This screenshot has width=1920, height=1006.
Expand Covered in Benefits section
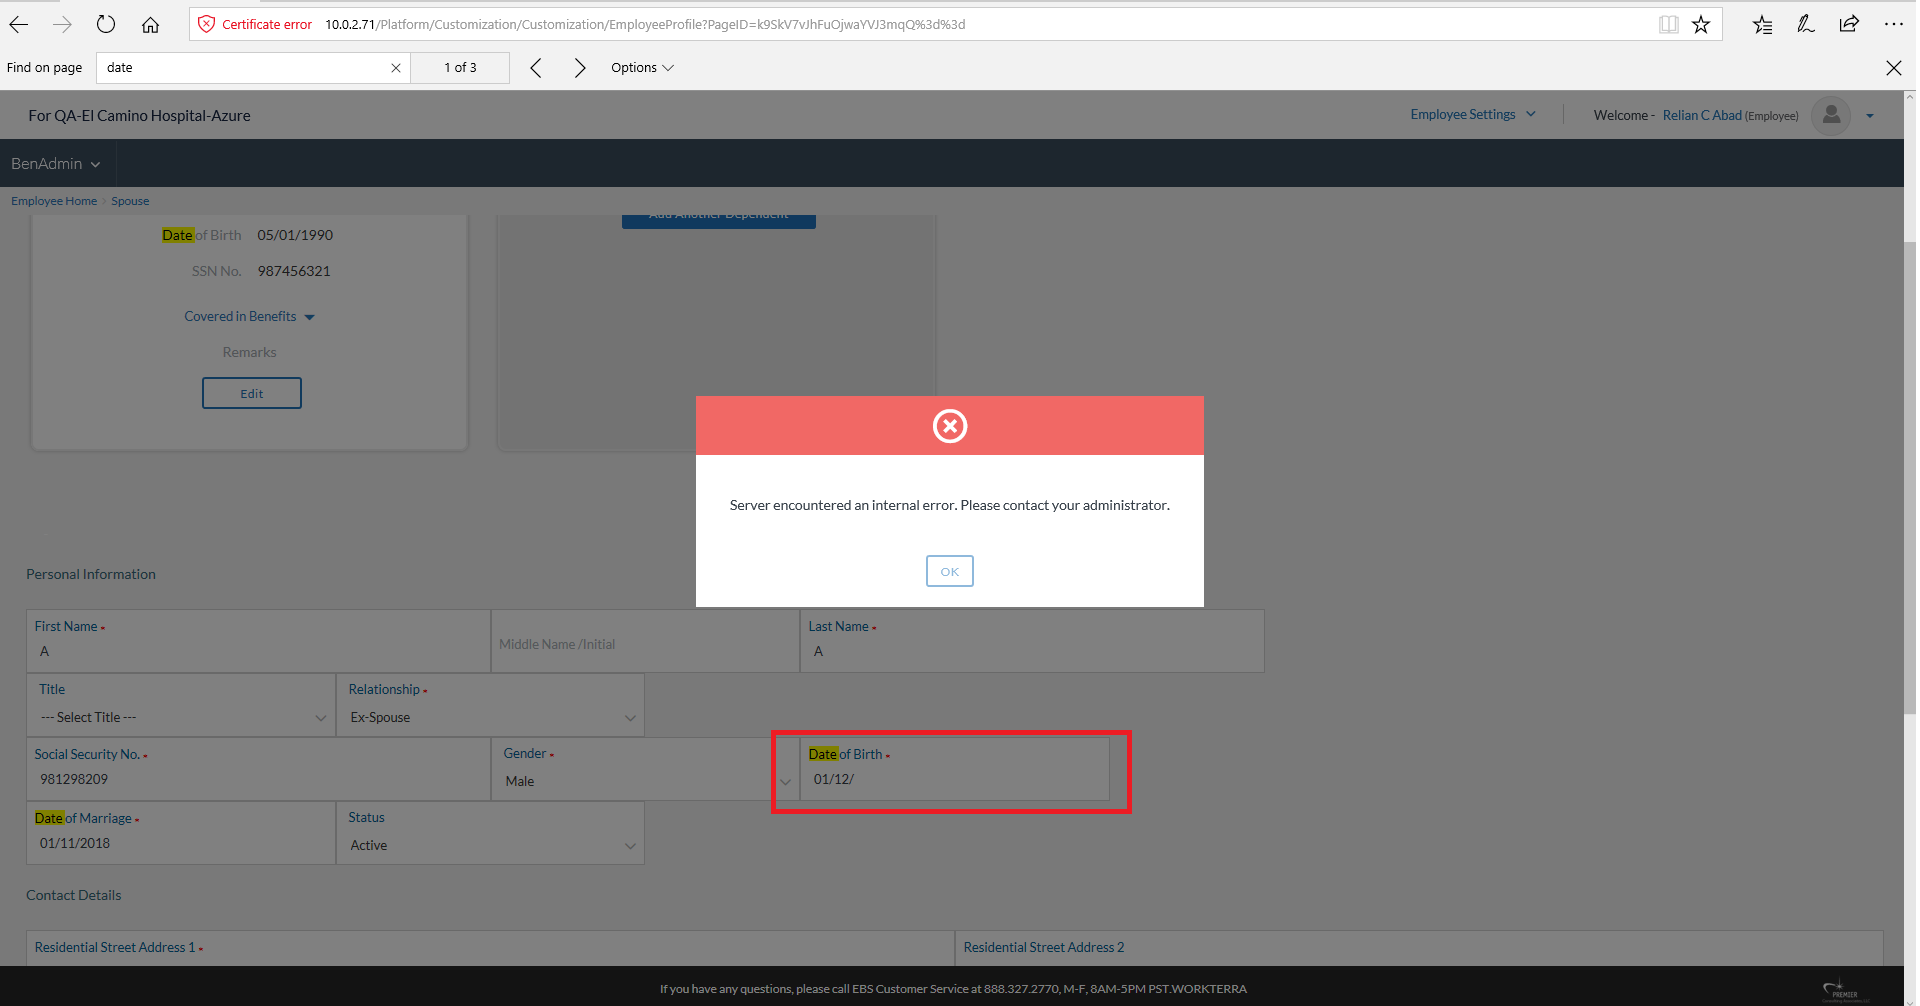pyautogui.click(x=249, y=317)
